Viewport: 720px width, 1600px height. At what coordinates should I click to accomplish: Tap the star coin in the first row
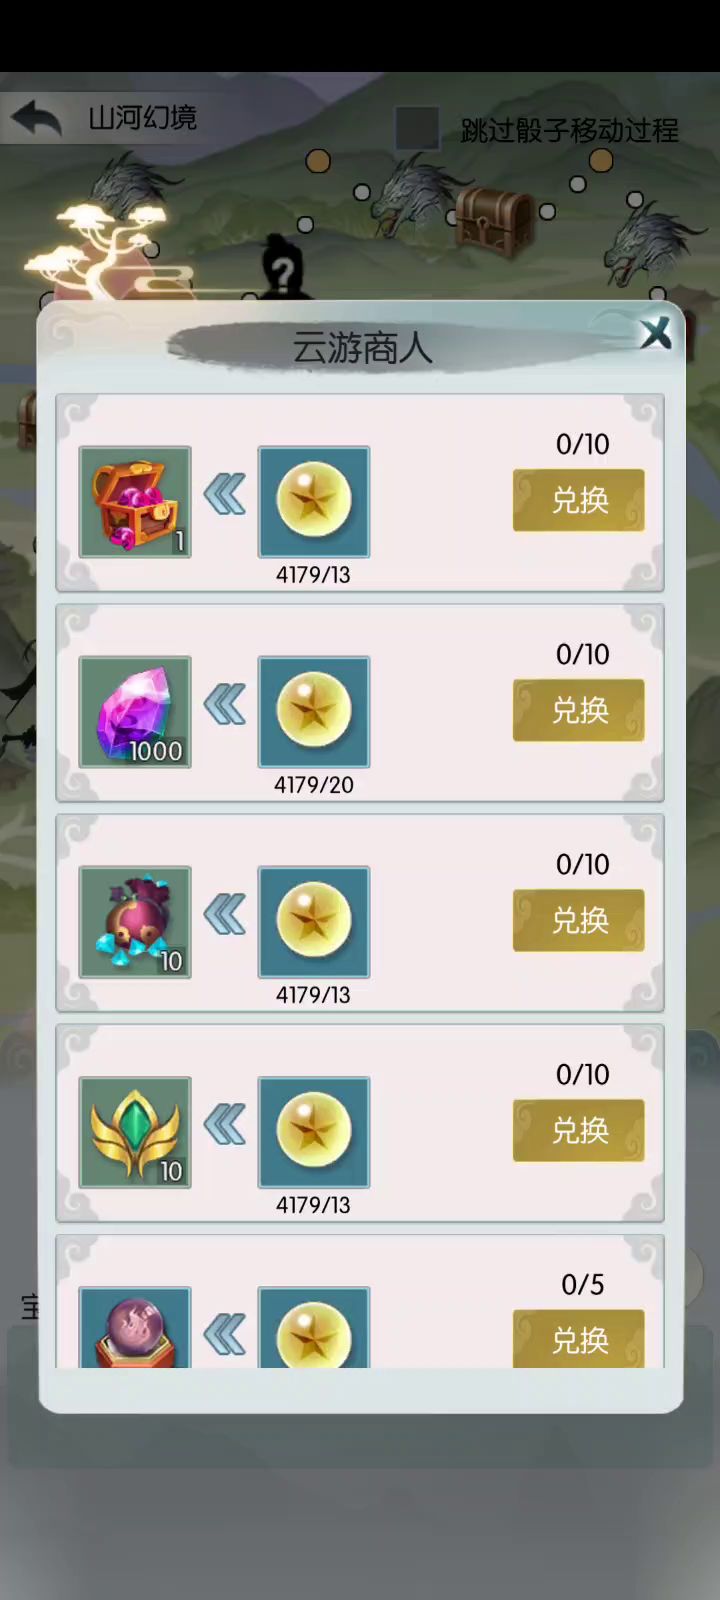tap(314, 502)
